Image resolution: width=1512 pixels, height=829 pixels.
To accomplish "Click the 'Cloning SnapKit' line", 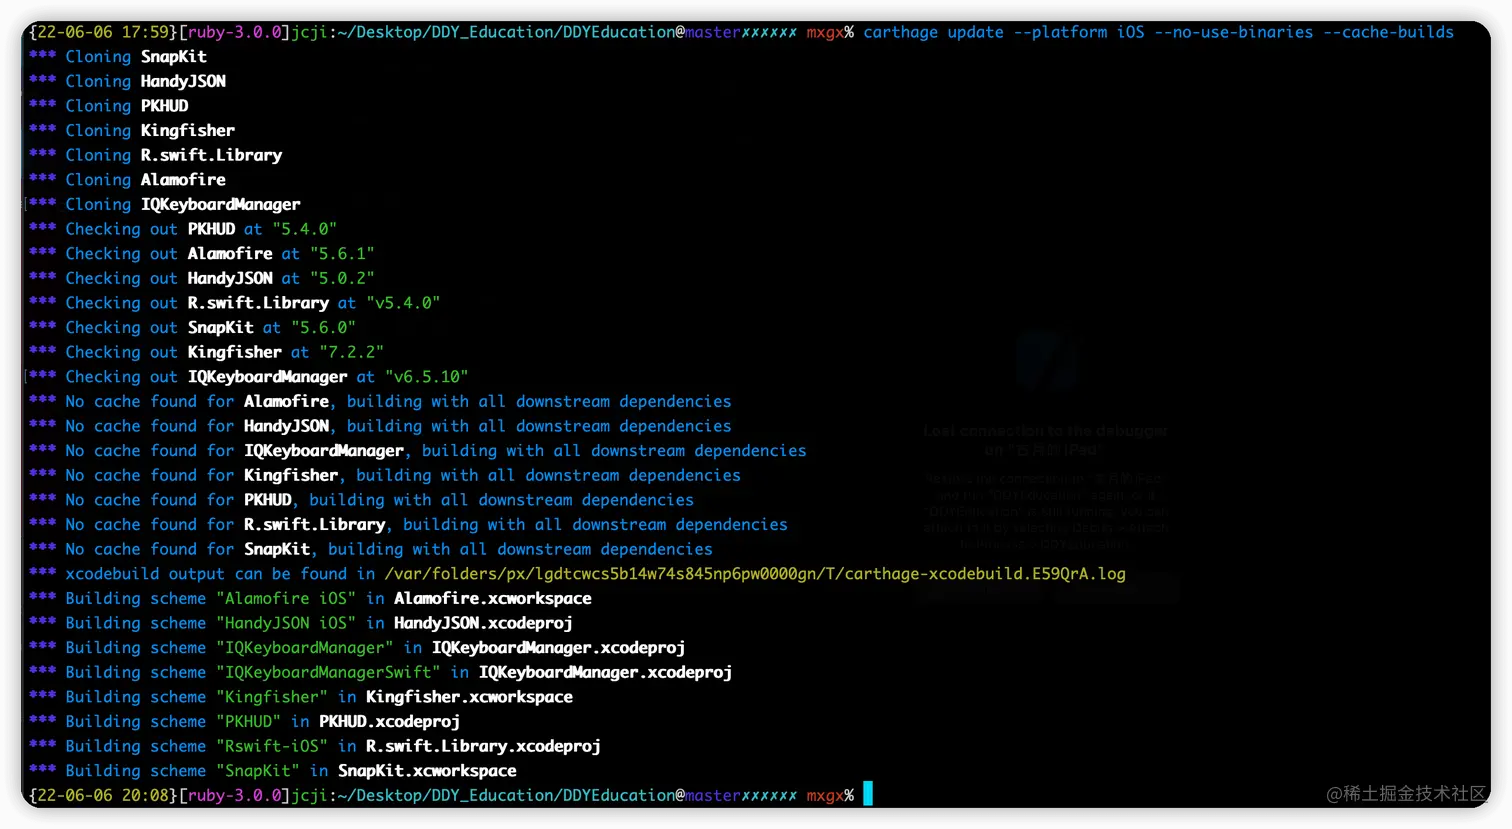I will click(x=118, y=56).
